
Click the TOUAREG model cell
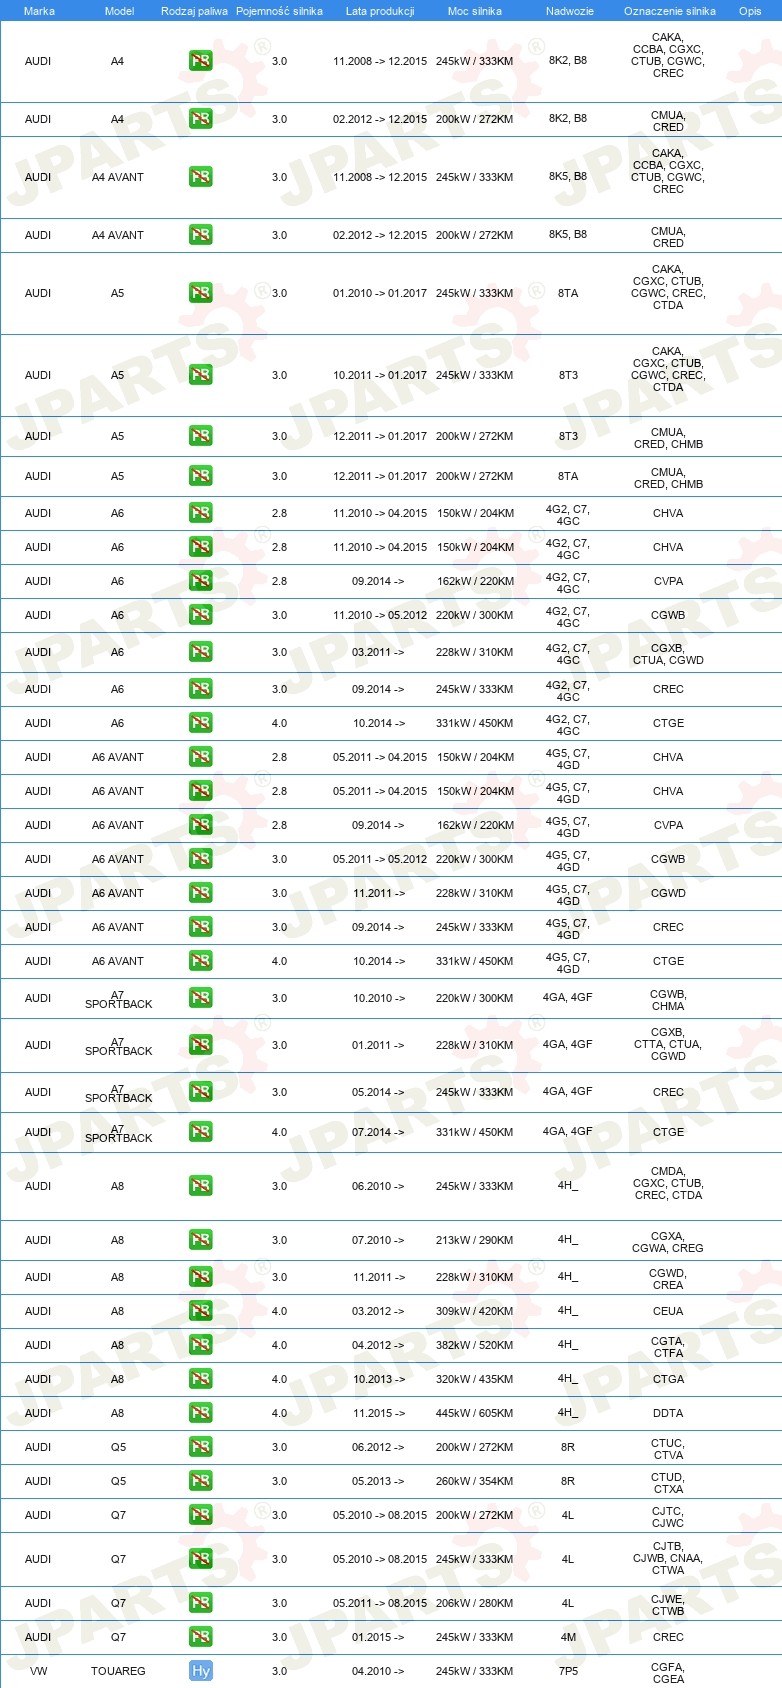[x=118, y=1670]
